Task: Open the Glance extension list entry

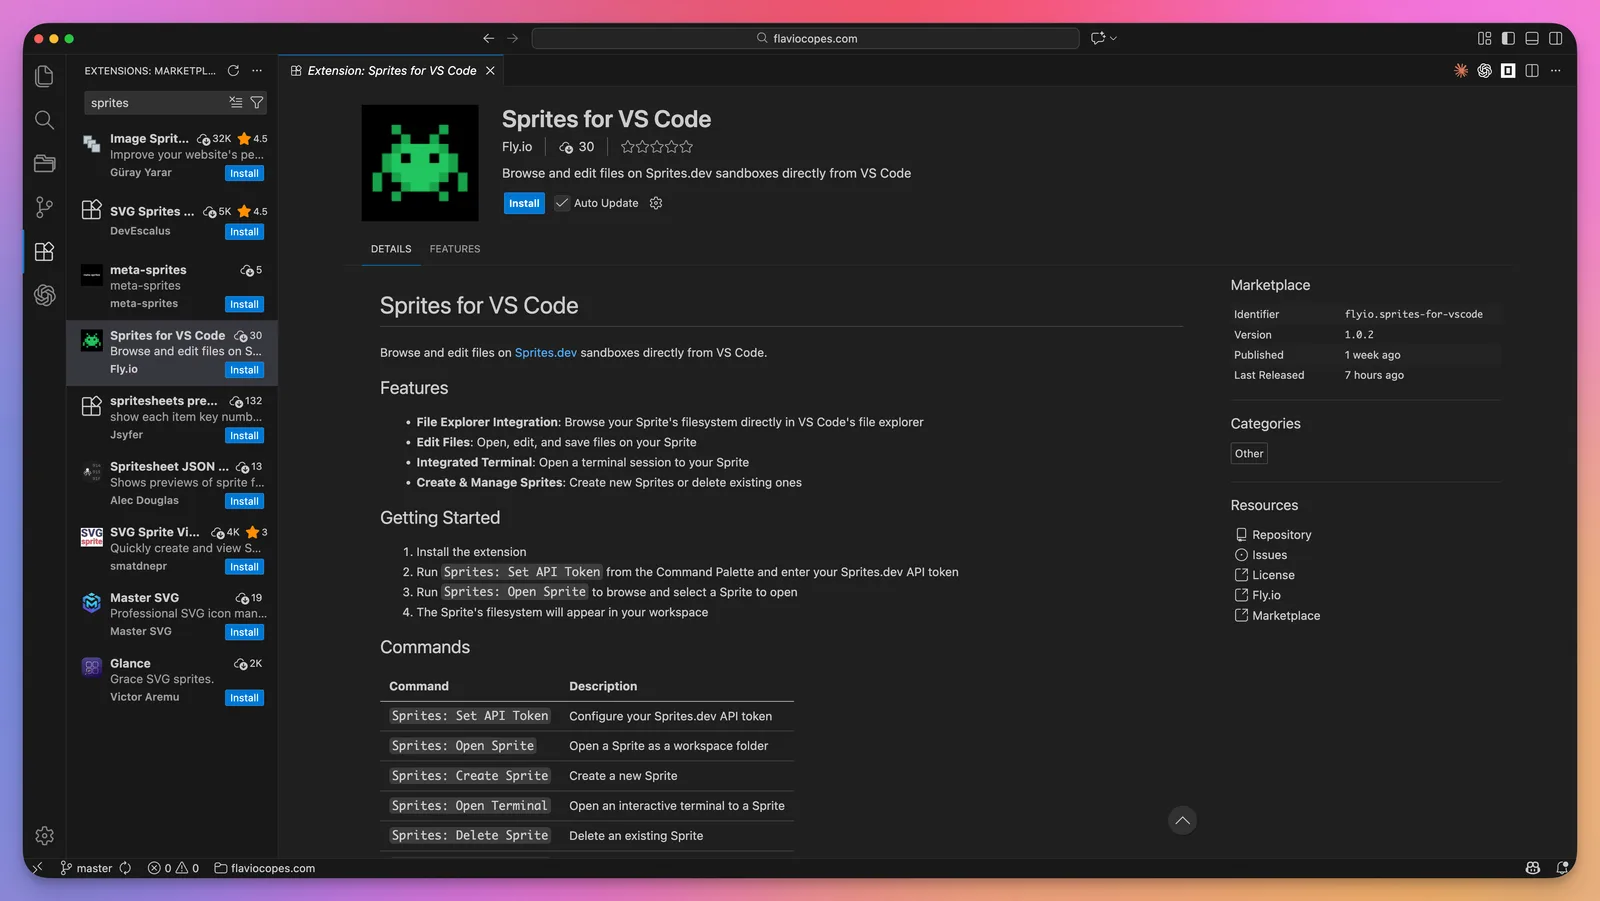Action: [172, 681]
